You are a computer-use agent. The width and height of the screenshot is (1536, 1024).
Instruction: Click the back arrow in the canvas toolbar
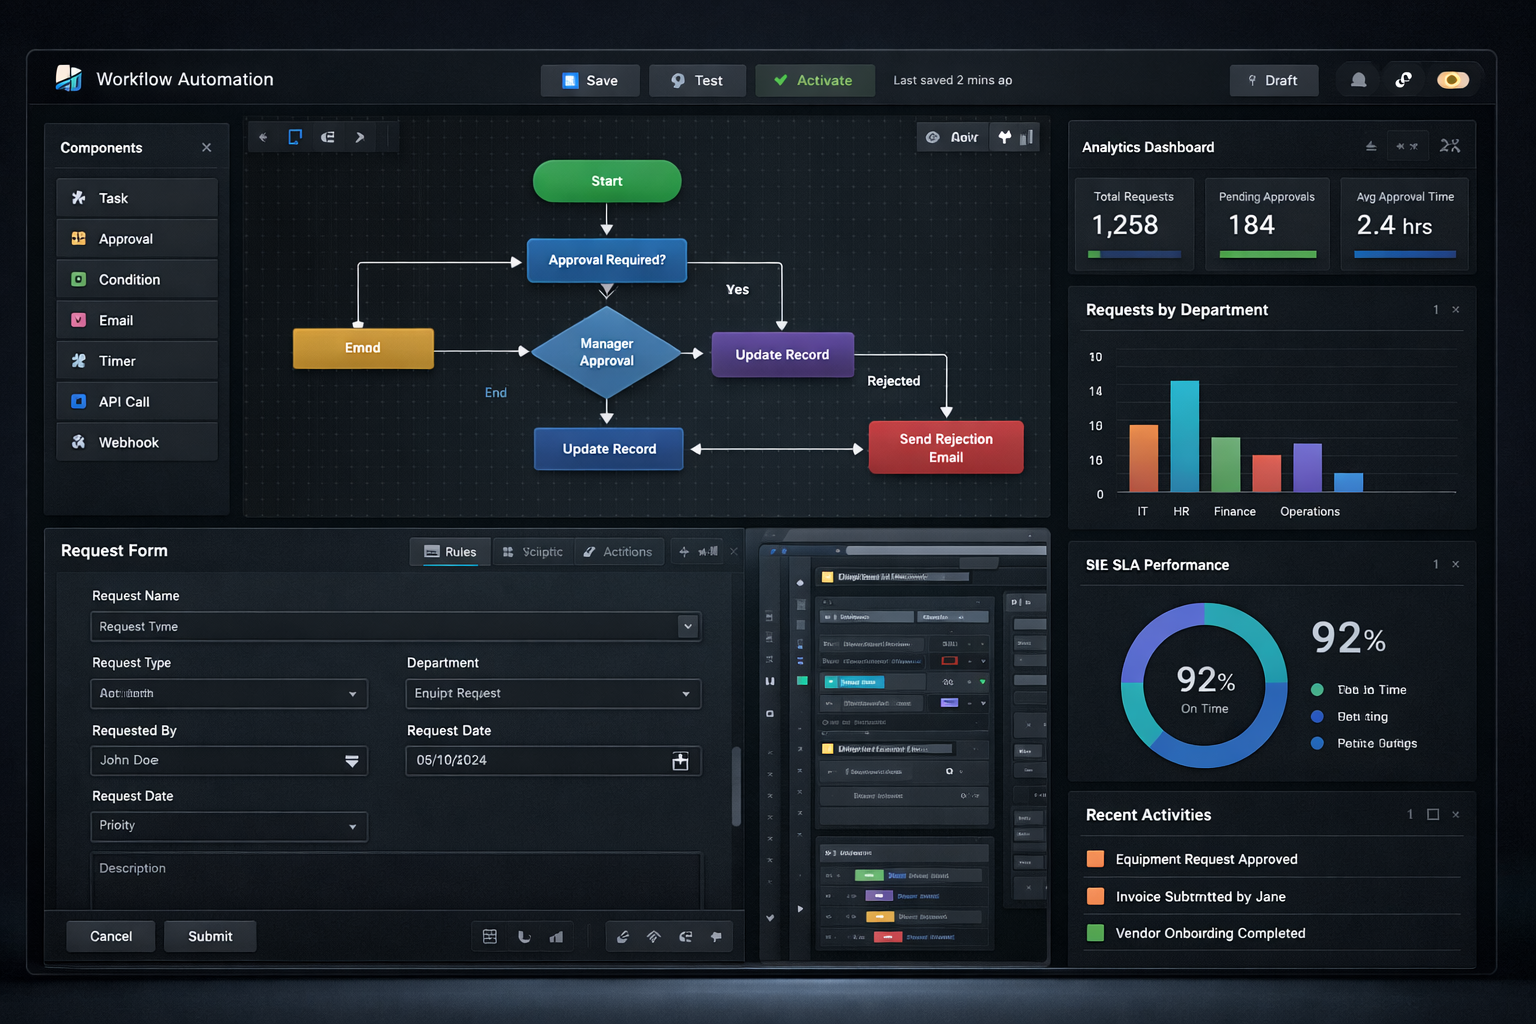pos(262,136)
